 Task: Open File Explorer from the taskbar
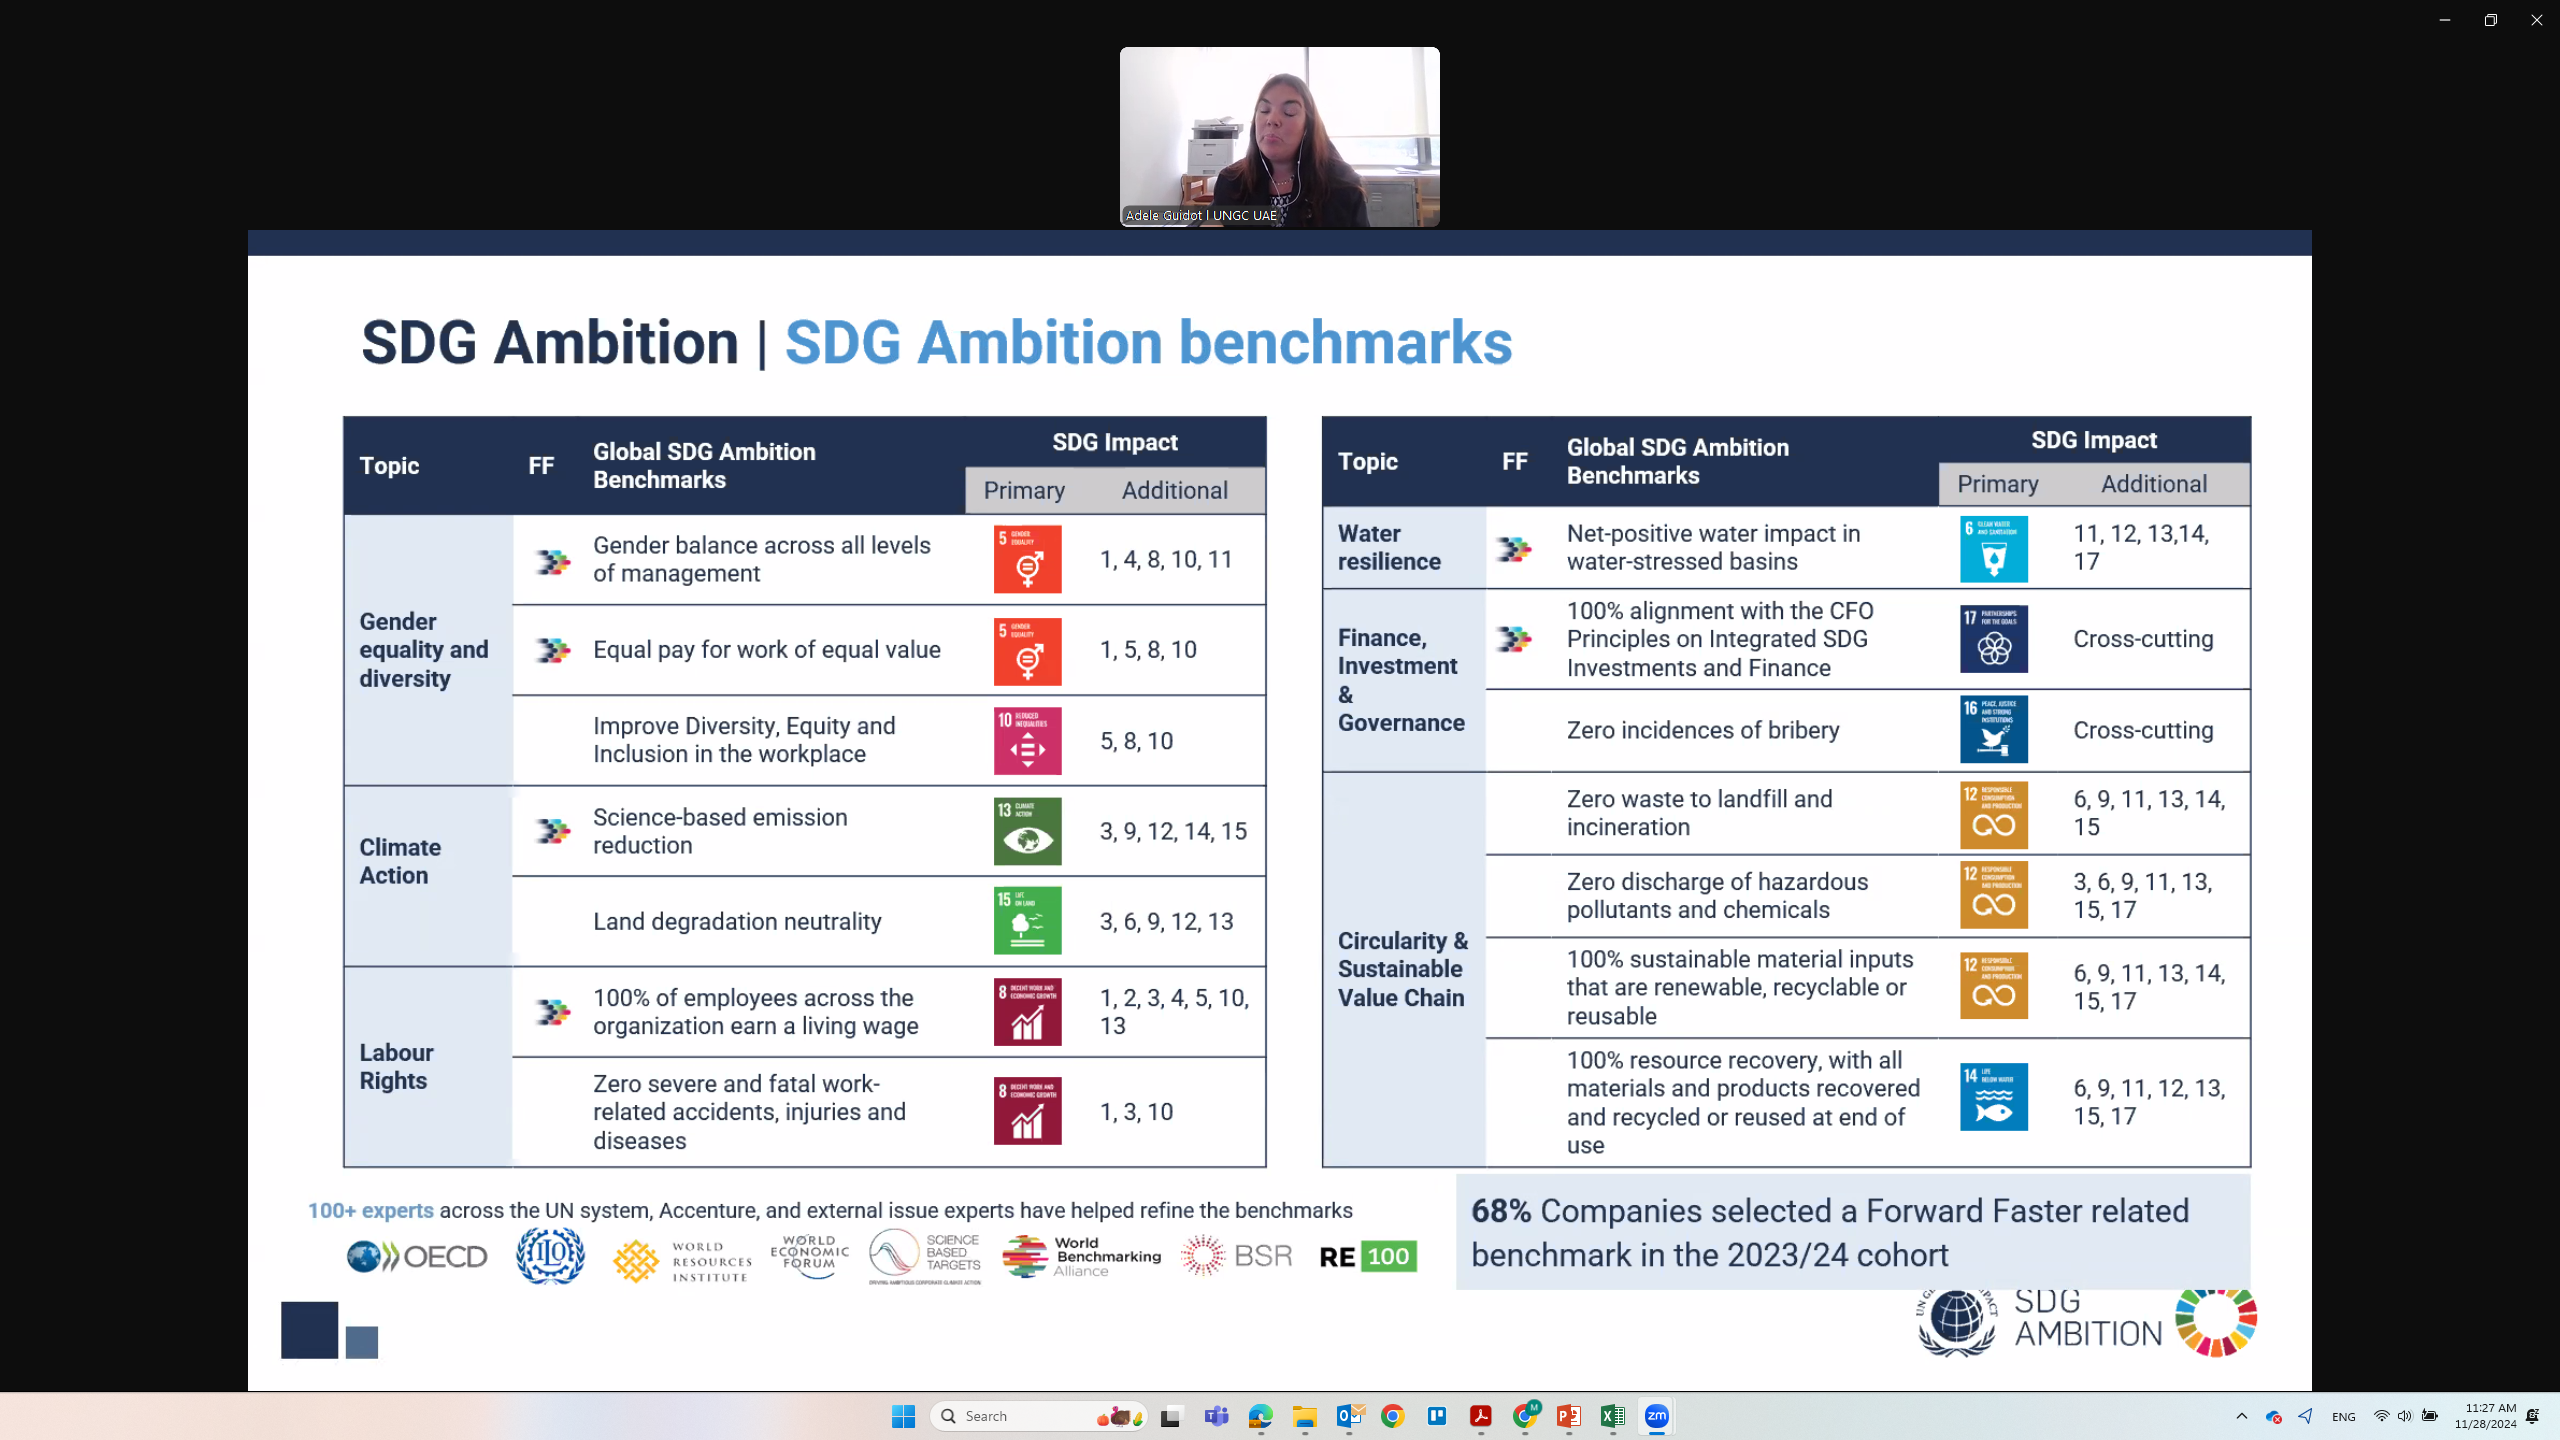(1304, 1416)
